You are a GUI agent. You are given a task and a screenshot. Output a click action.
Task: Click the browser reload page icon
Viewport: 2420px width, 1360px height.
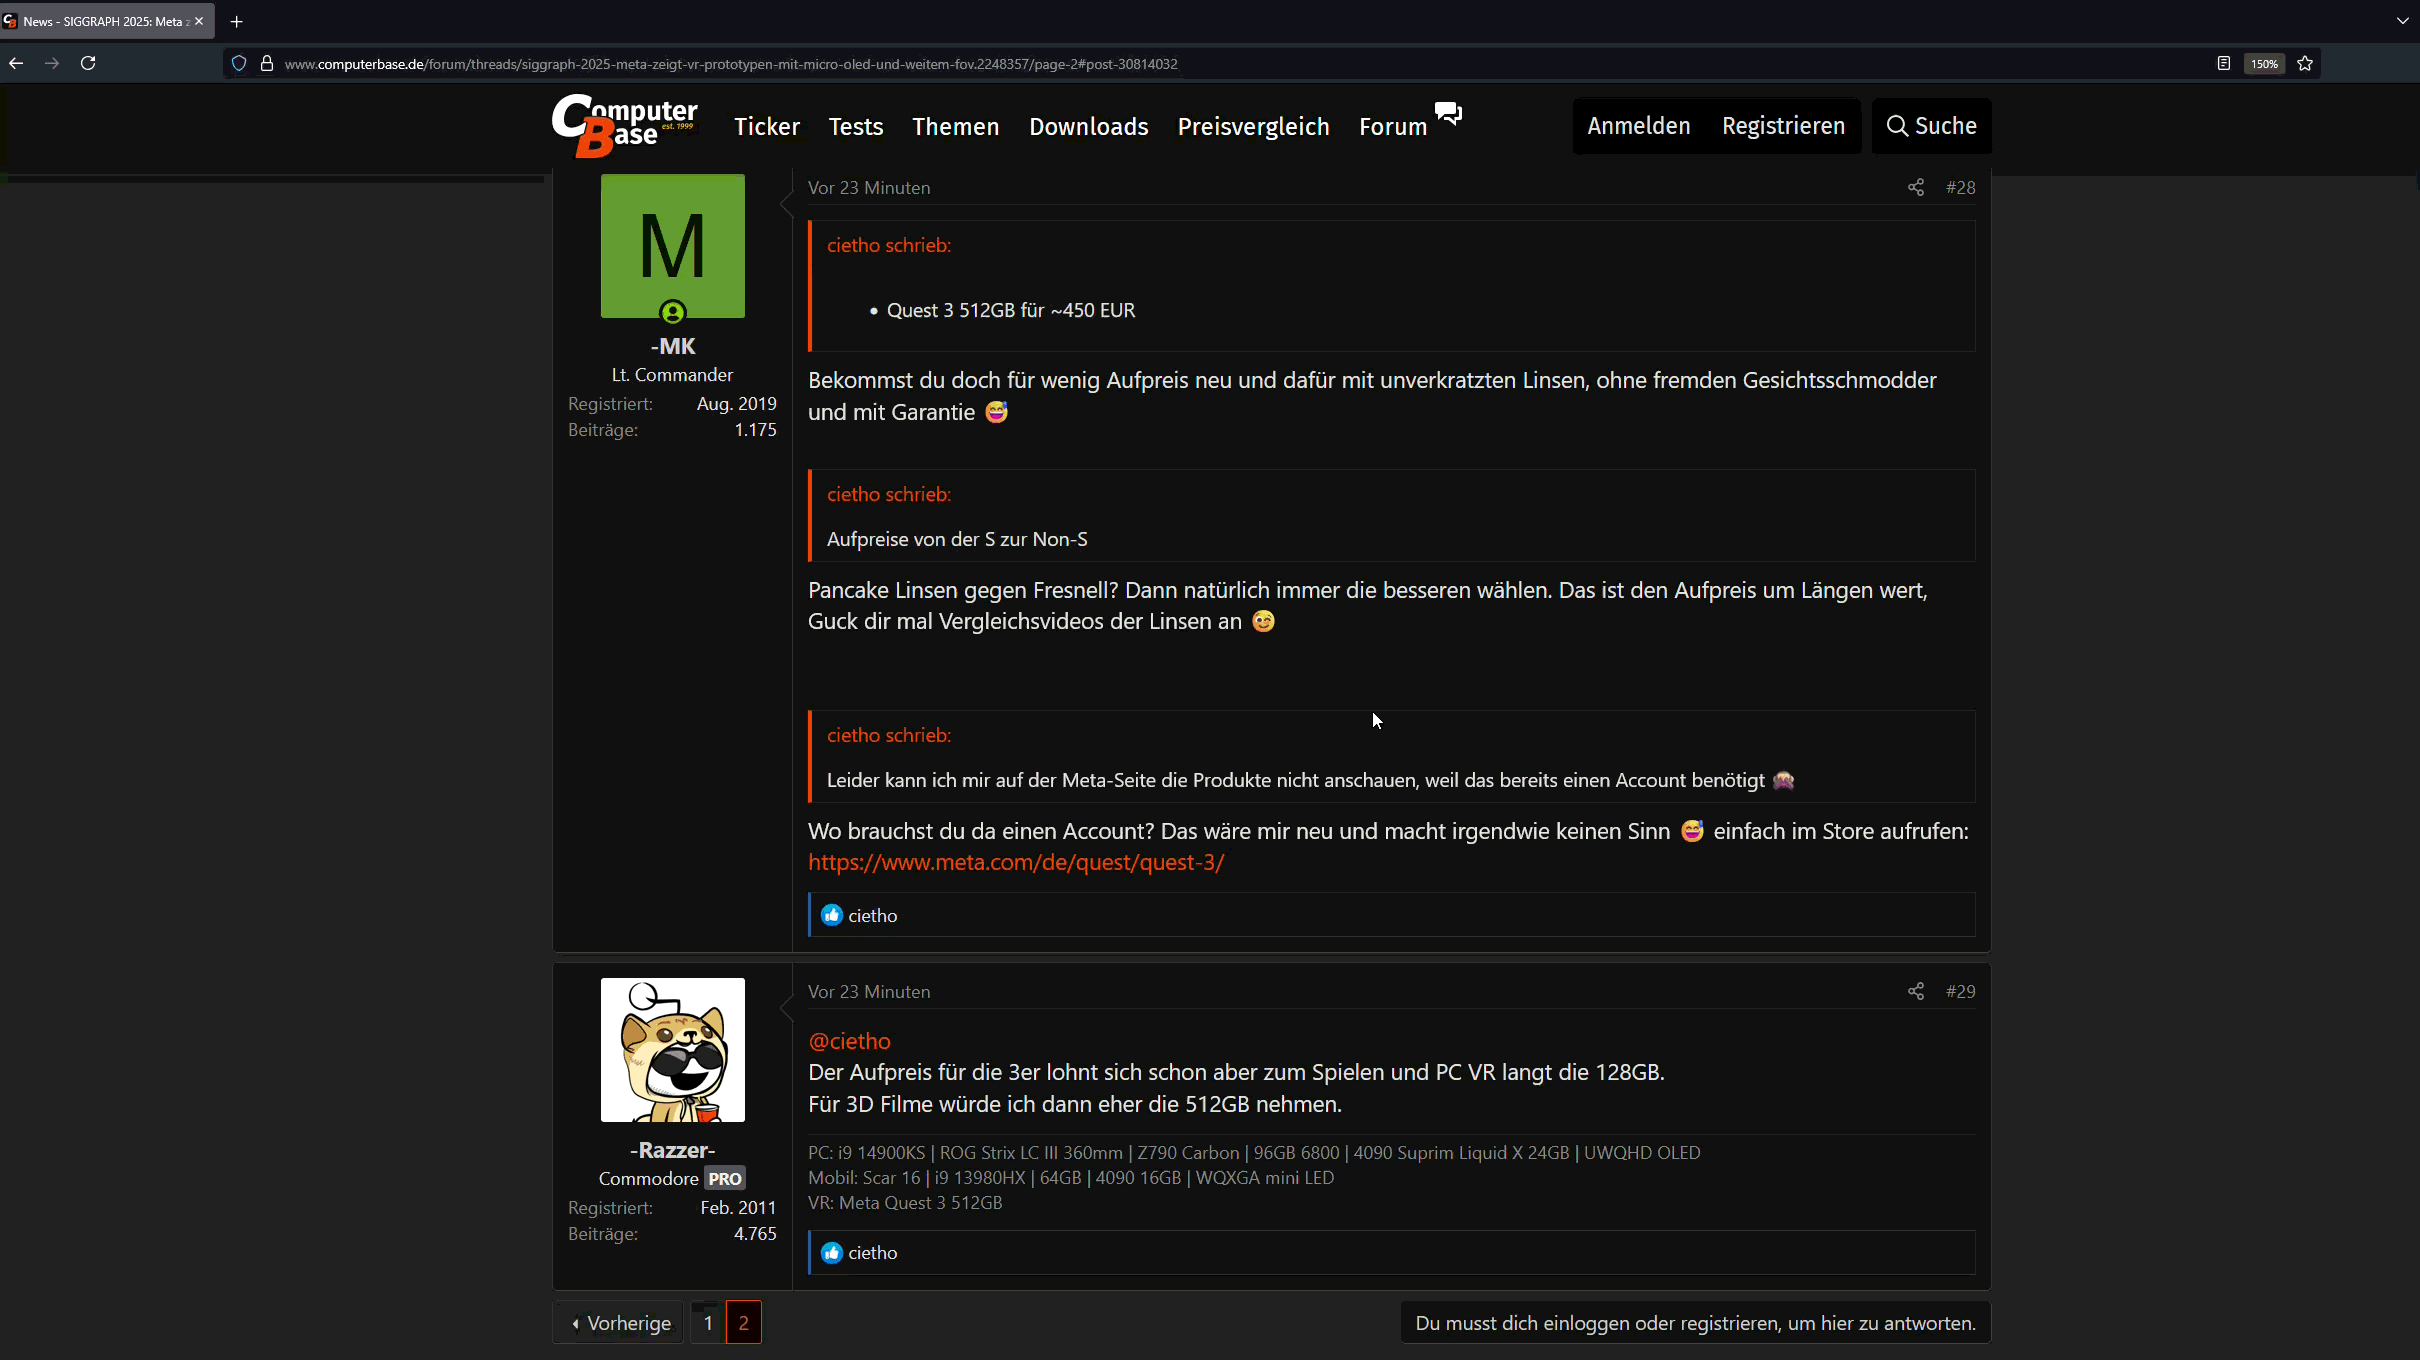click(x=88, y=63)
